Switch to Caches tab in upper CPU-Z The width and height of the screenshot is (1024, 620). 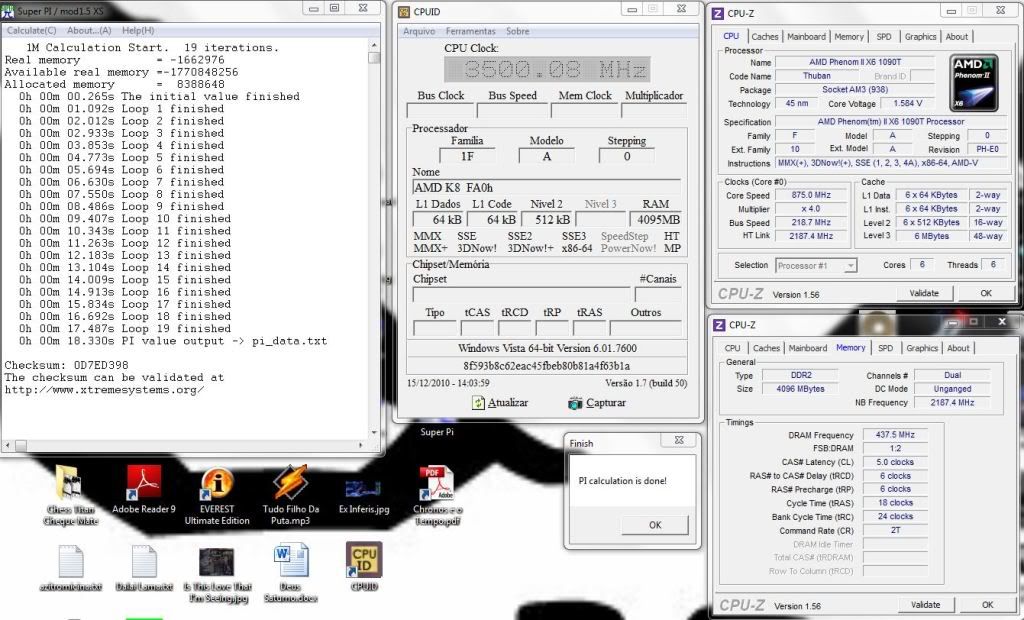(x=765, y=37)
